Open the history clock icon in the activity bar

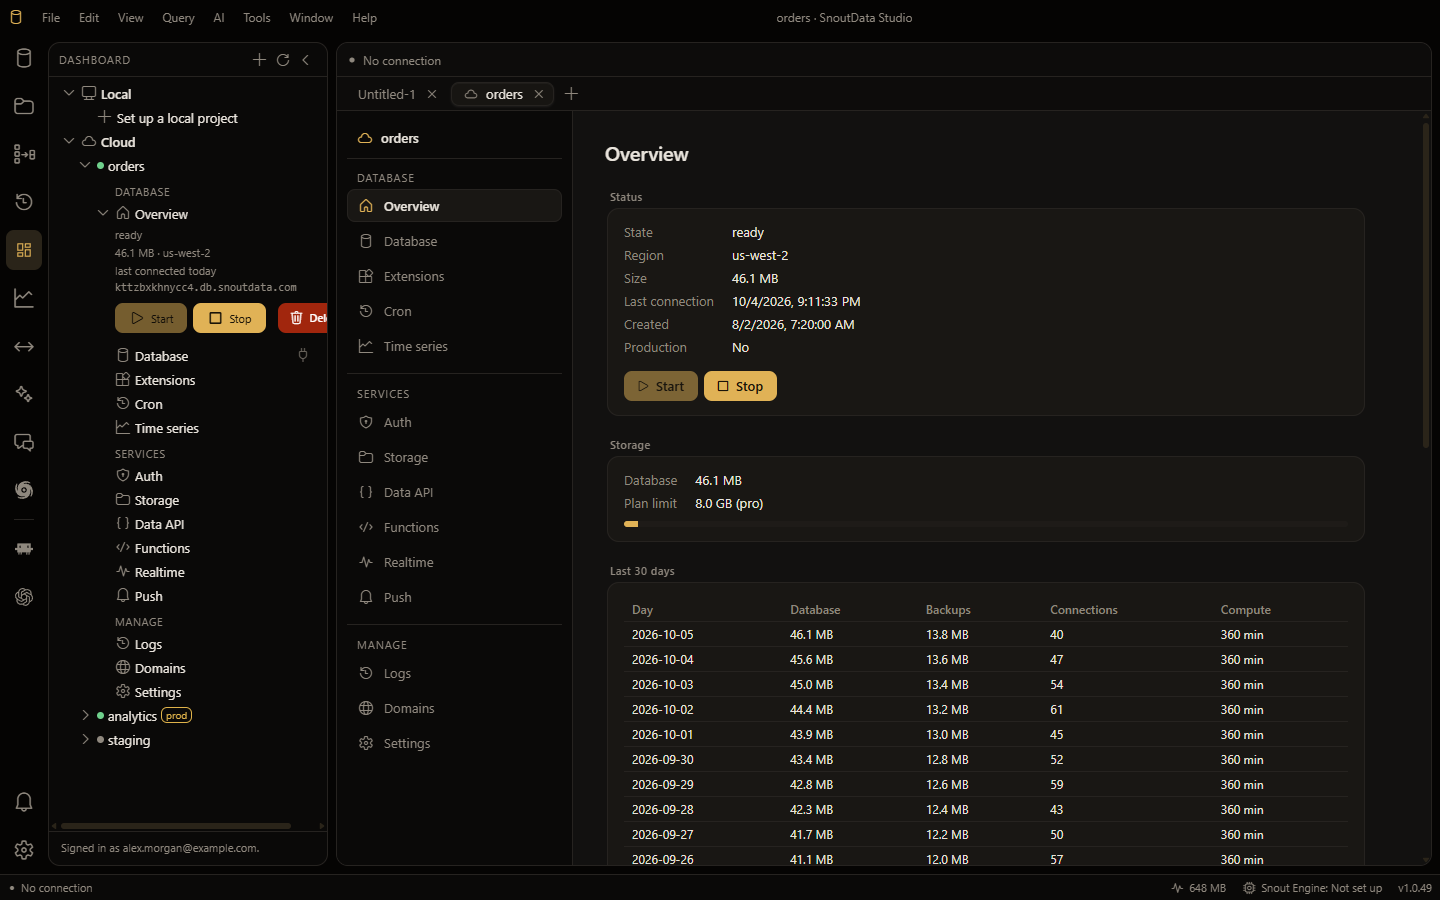pos(24,202)
